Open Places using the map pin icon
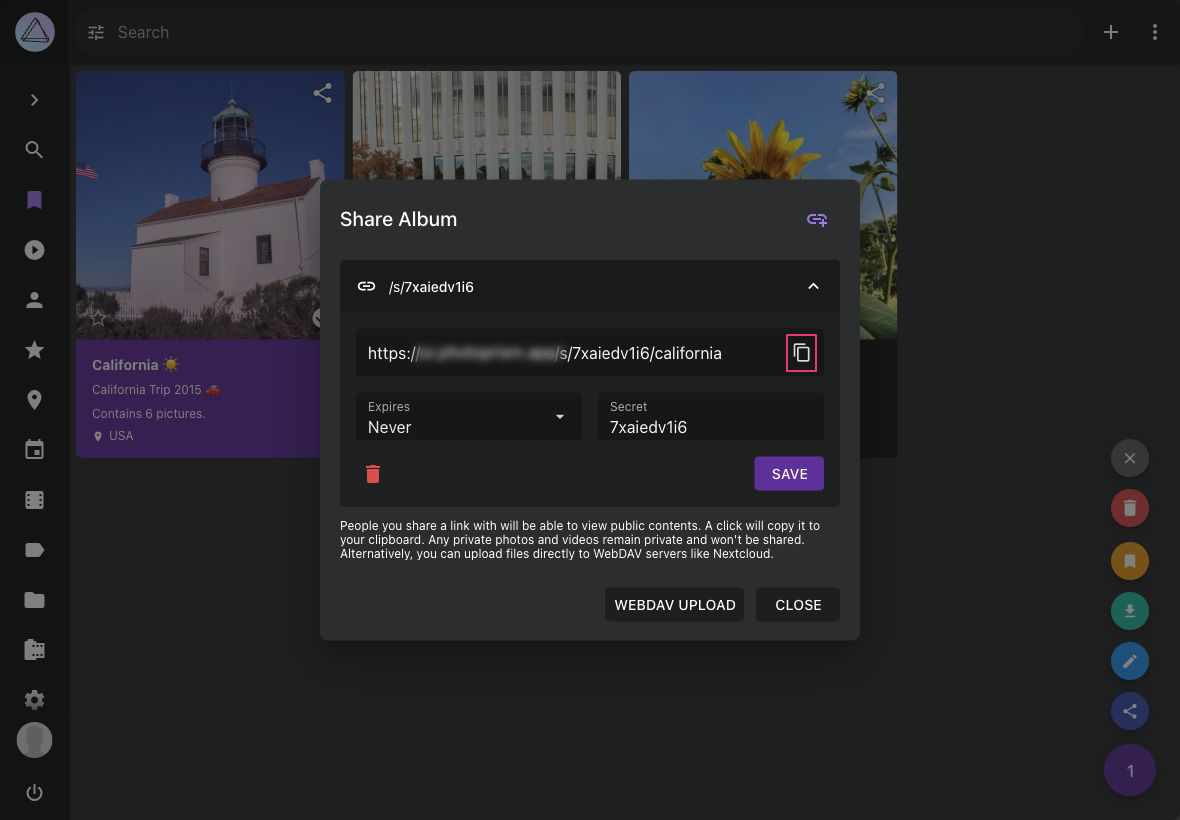 [34, 399]
